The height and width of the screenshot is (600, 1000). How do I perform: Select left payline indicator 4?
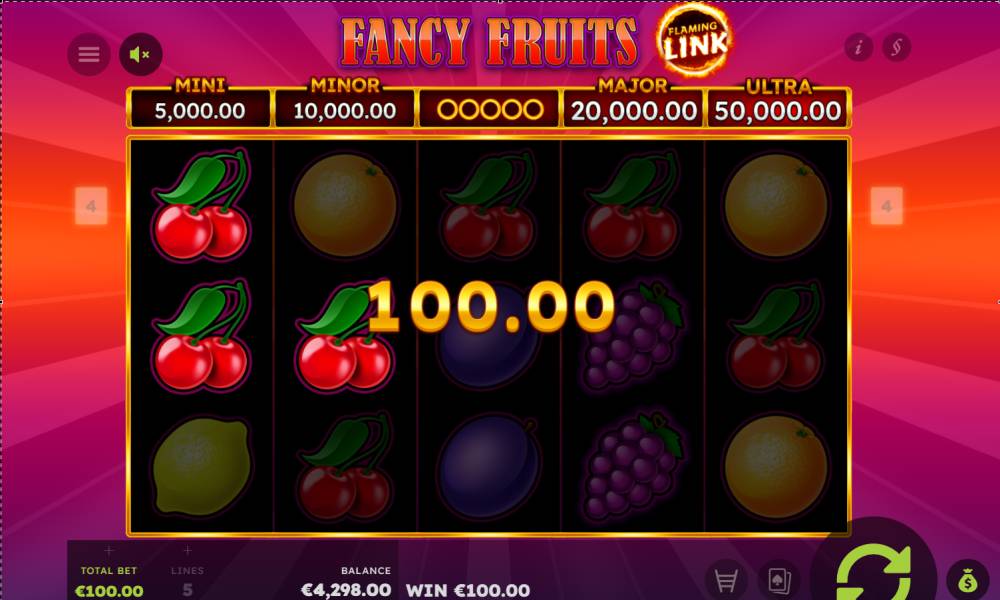click(x=91, y=206)
